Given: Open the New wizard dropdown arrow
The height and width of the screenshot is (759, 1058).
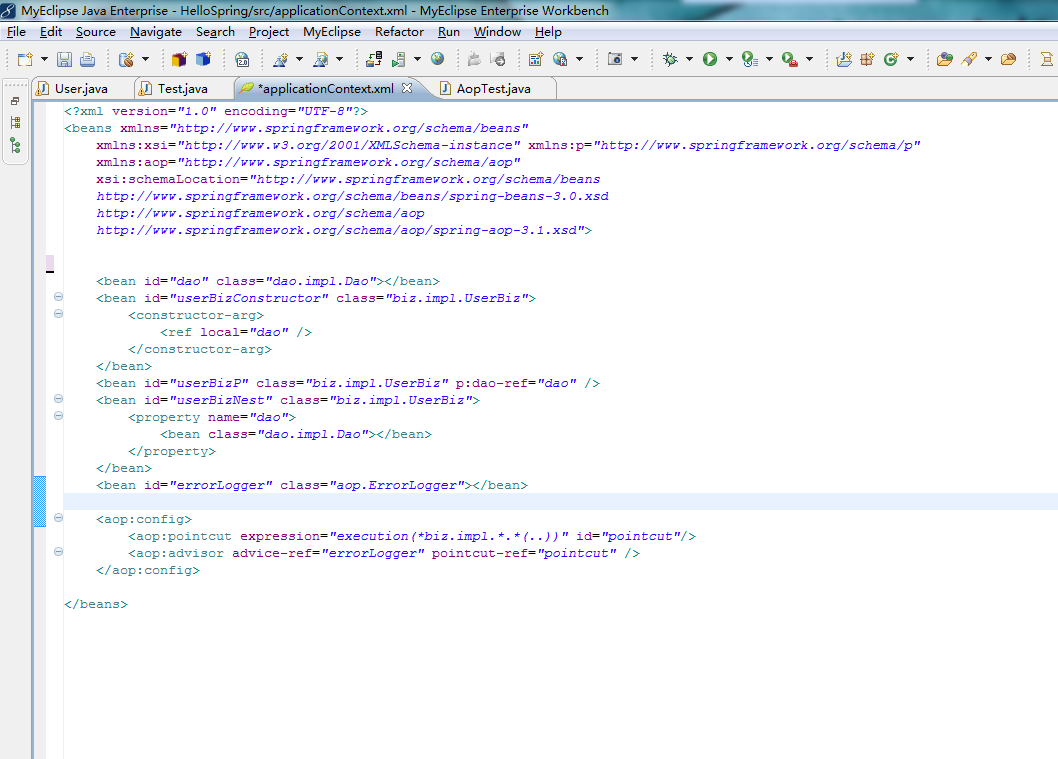Looking at the screenshot, I should coord(44,59).
